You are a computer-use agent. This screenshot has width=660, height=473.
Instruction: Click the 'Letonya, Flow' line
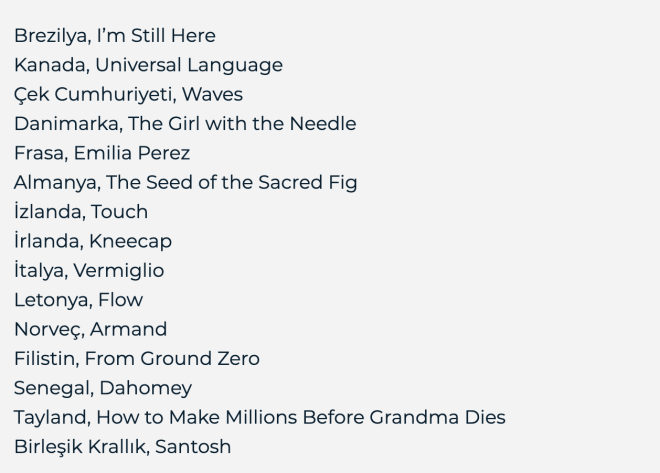coord(78,300)
